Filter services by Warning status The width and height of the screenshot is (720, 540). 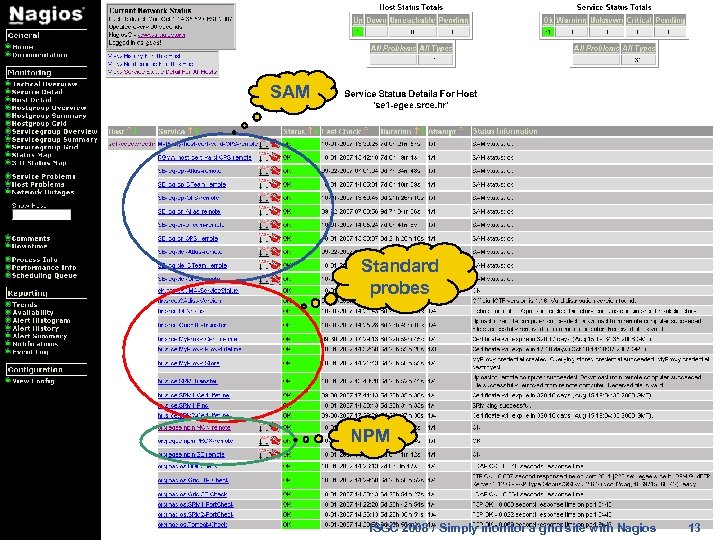[571, 20]
